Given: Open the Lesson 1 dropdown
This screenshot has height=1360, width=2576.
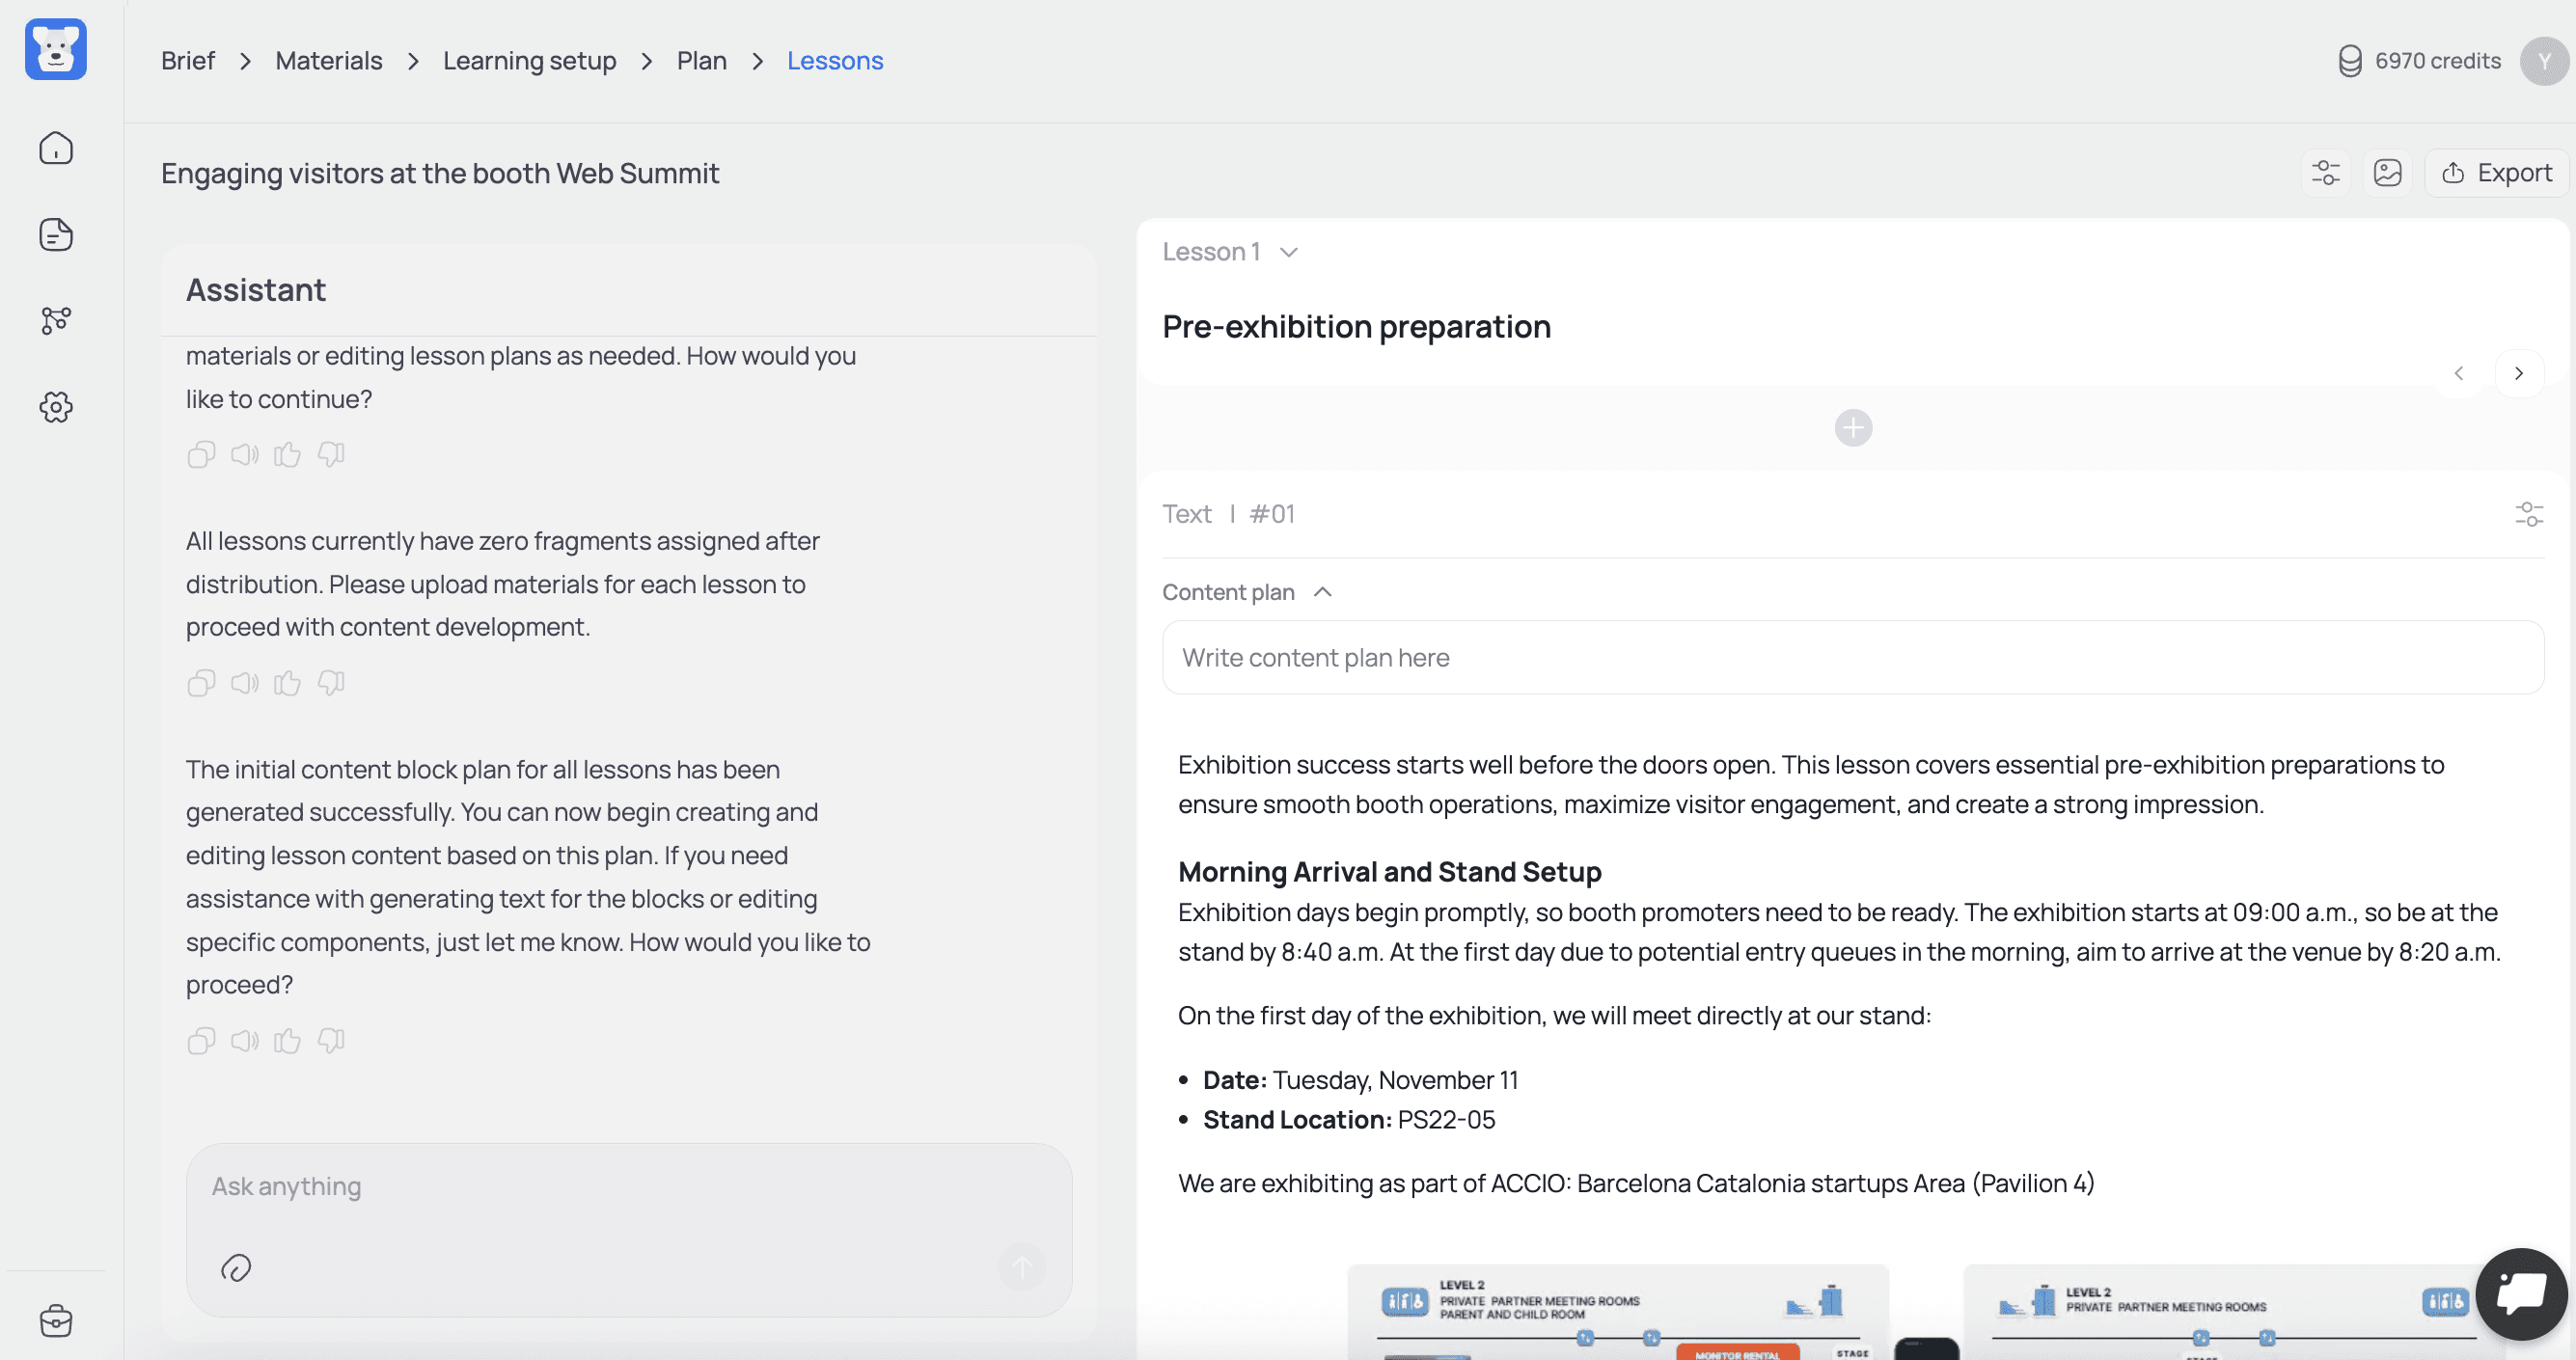Looking at the screenshot, I should [1288, 251].
